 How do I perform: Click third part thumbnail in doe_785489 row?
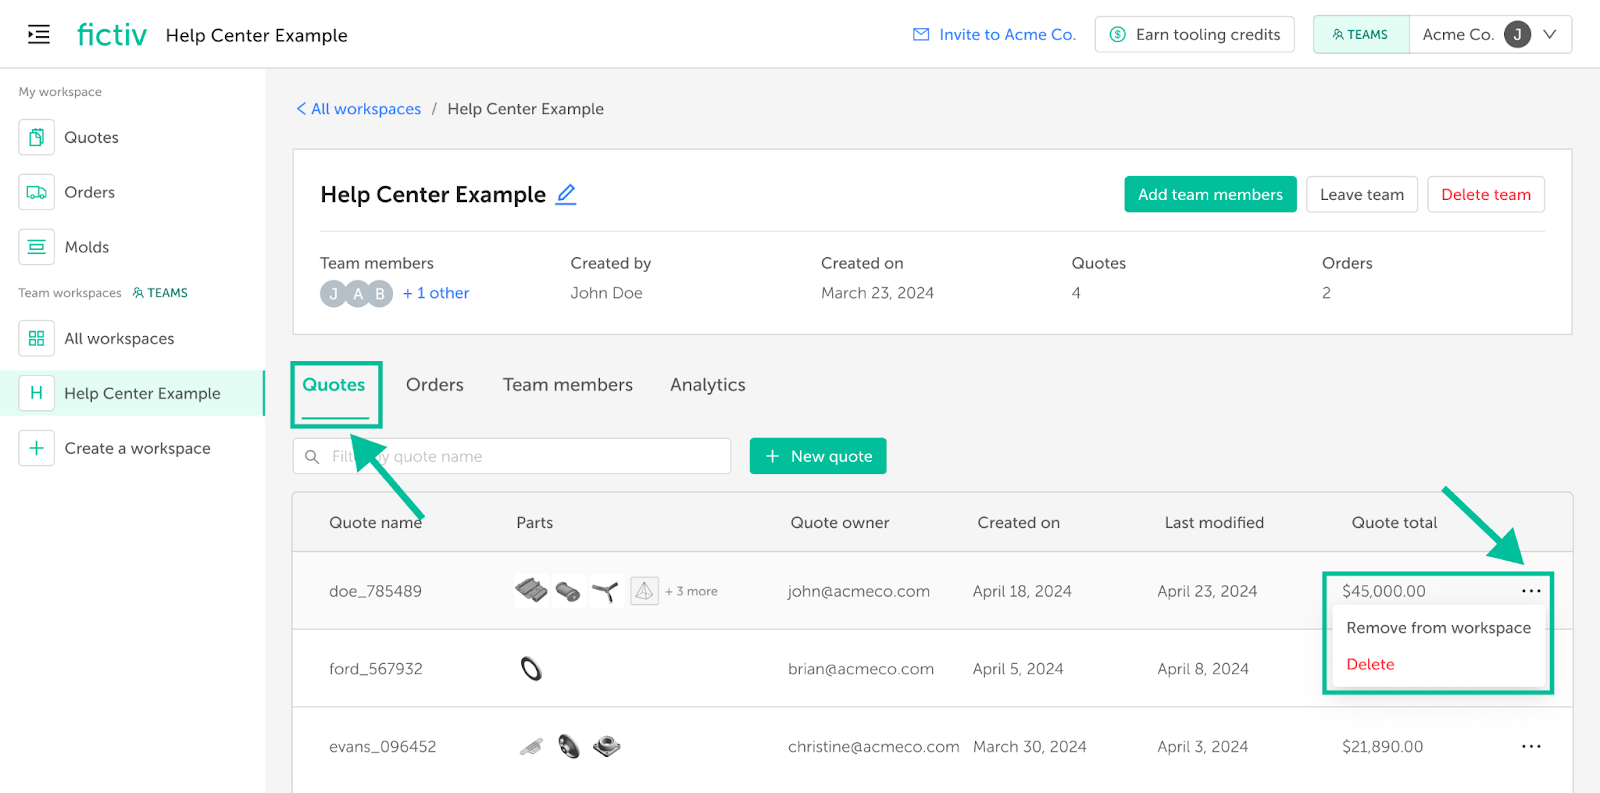point(605,592)
